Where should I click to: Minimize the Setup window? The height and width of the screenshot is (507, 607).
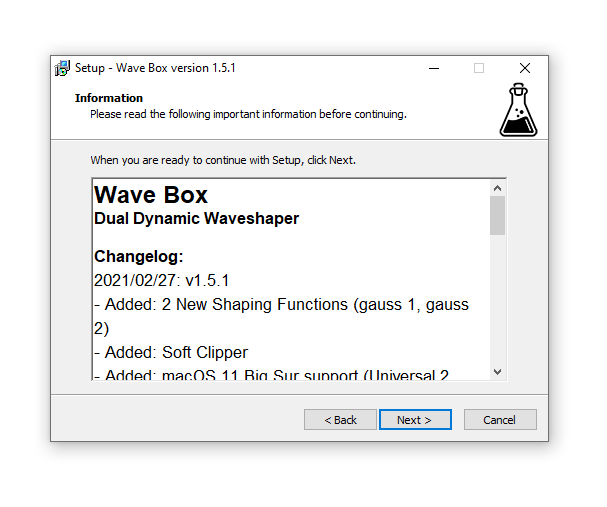434,69
